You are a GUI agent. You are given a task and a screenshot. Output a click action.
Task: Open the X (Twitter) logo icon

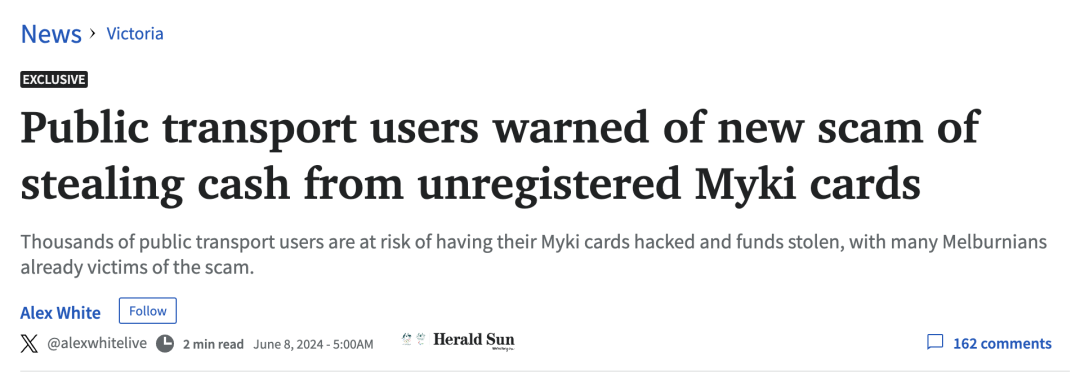[29, 343]
